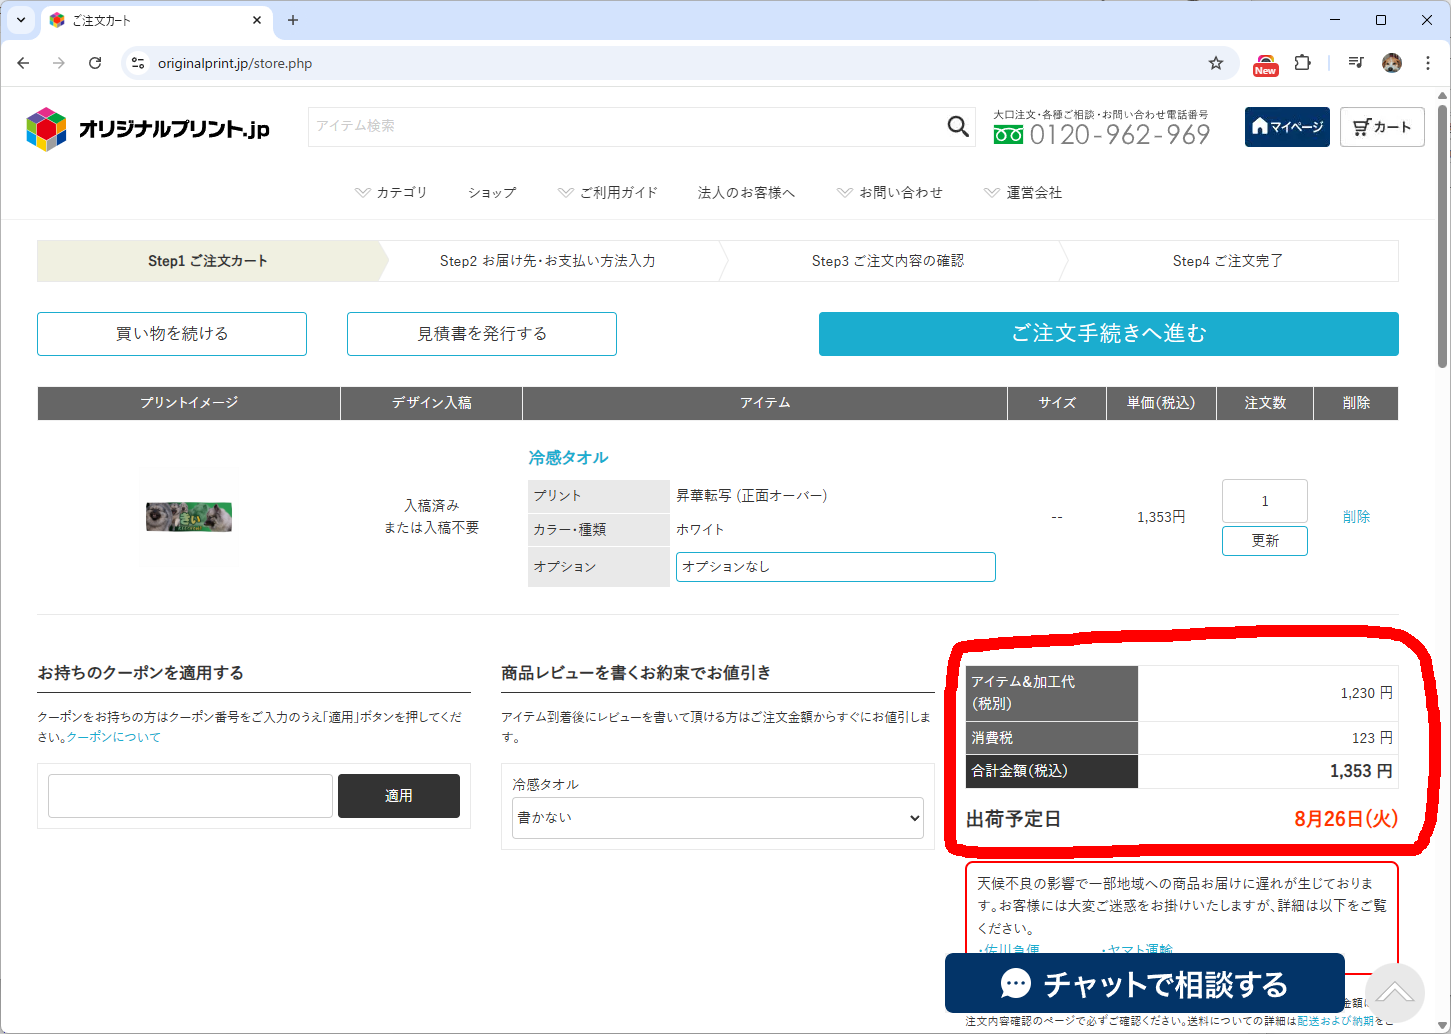Open the 法人のお客様へ menu item
1451x1034 pixels.
[x=746, y=192]
